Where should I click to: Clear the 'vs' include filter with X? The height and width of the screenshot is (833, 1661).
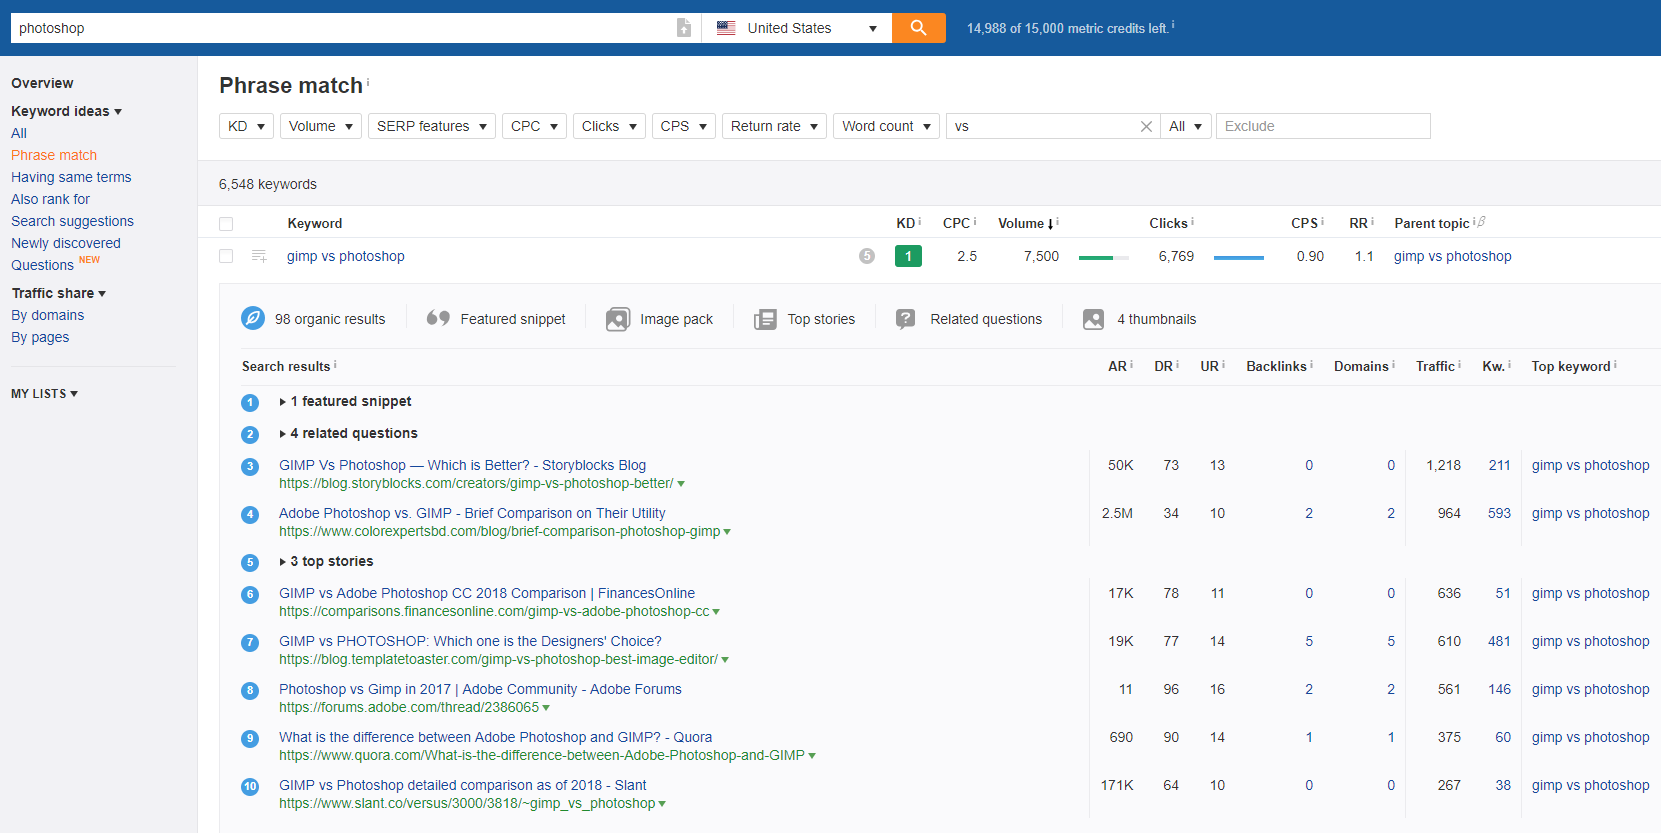pos(1146,126)
